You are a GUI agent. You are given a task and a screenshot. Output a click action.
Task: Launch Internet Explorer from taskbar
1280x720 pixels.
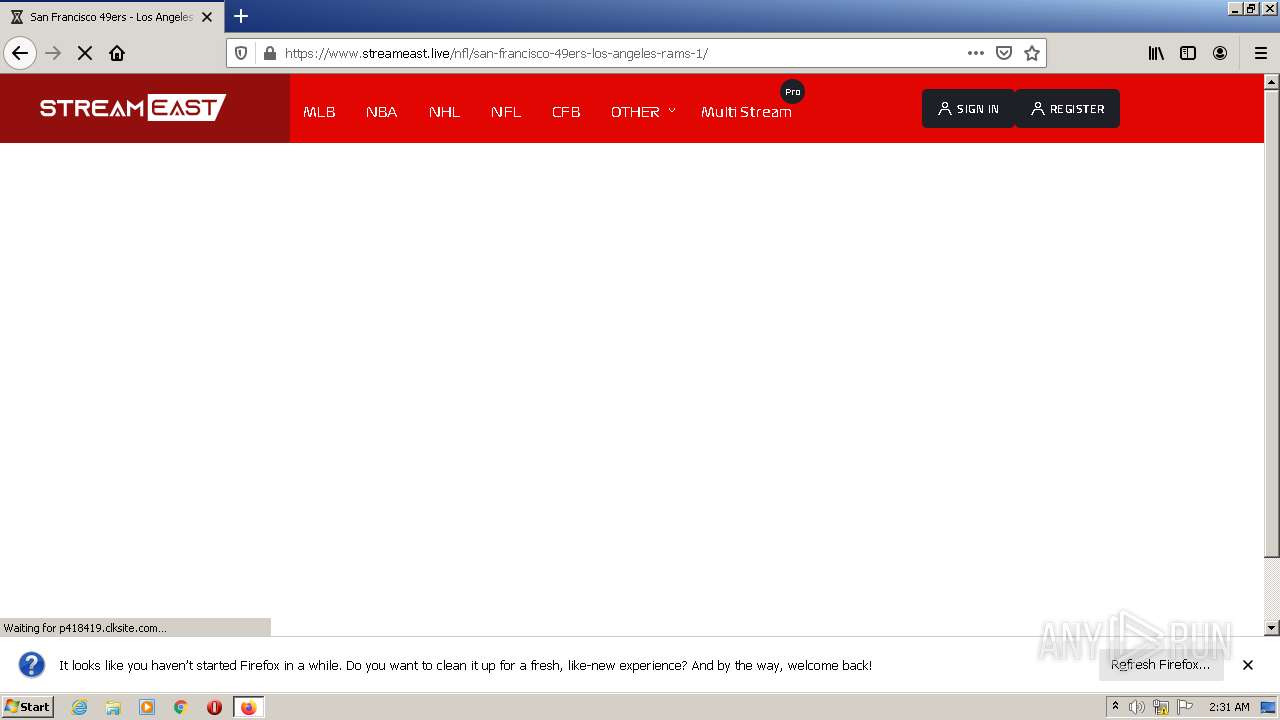click(x=79, y=707)
